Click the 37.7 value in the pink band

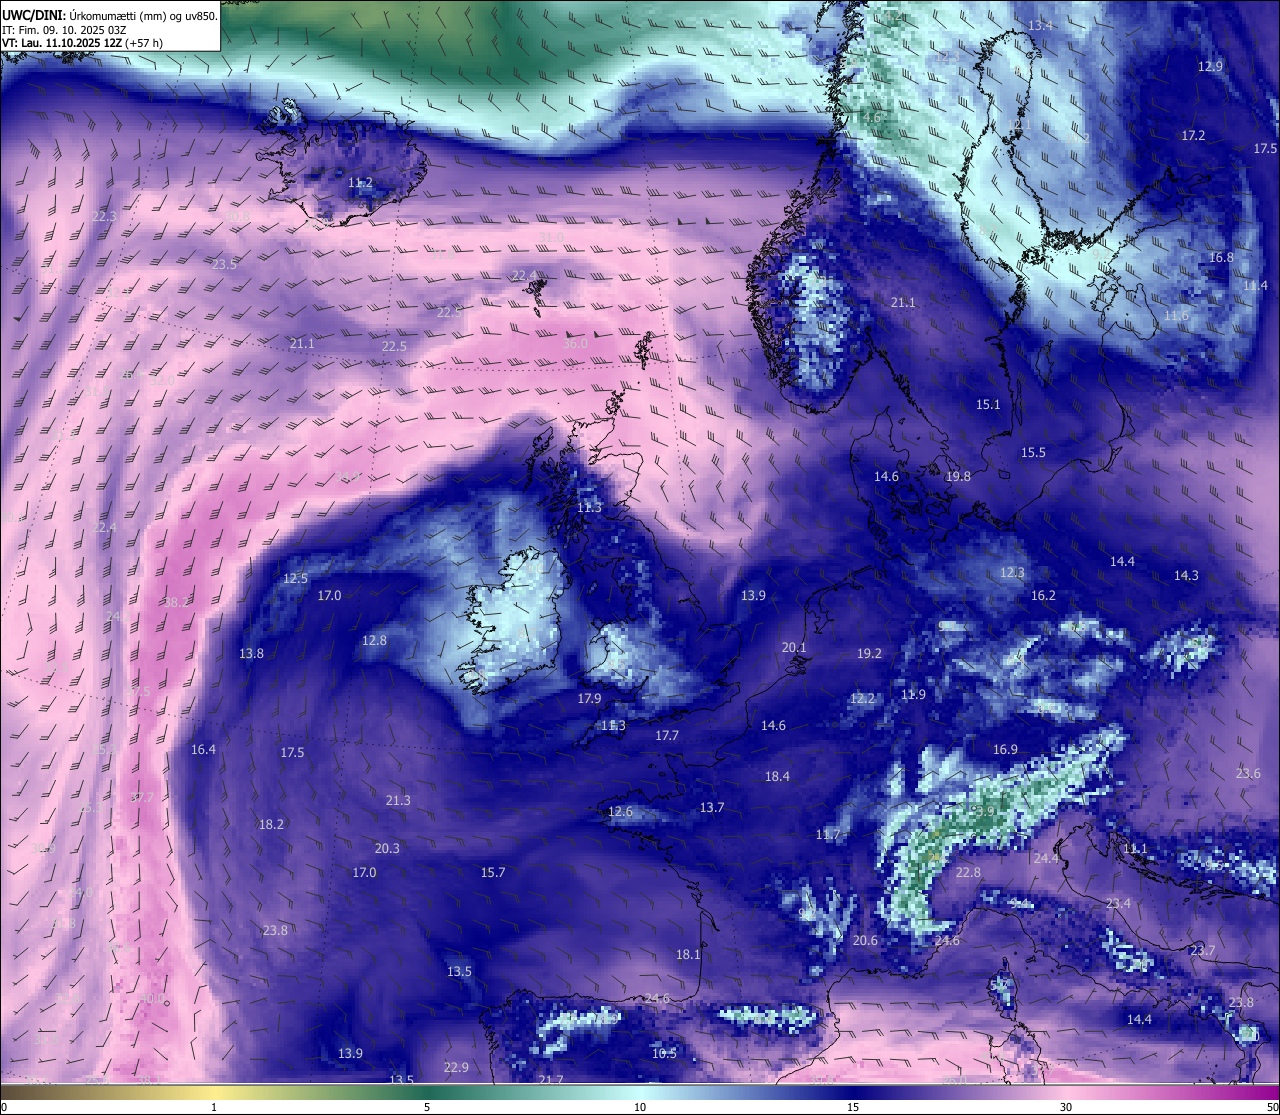coord(142,797)
